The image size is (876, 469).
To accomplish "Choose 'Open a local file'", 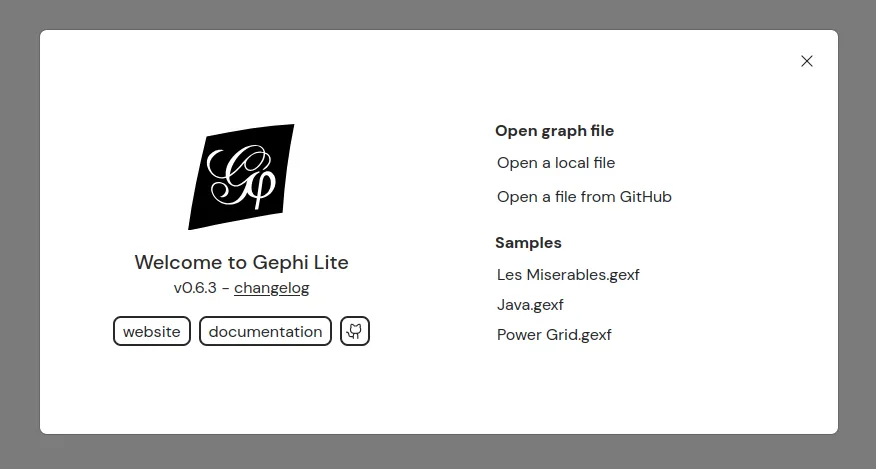I will (556, 163).
